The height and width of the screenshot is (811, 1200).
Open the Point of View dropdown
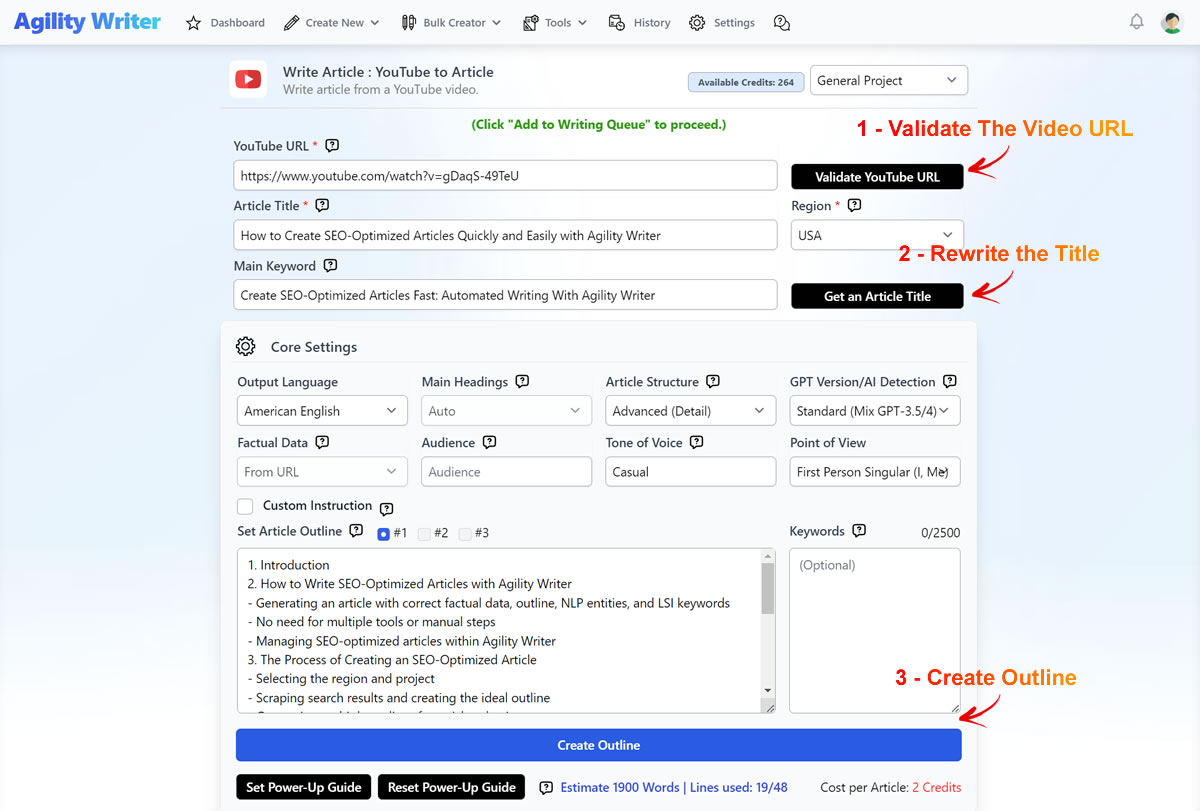pyautogui.click(x=875, y=472)
